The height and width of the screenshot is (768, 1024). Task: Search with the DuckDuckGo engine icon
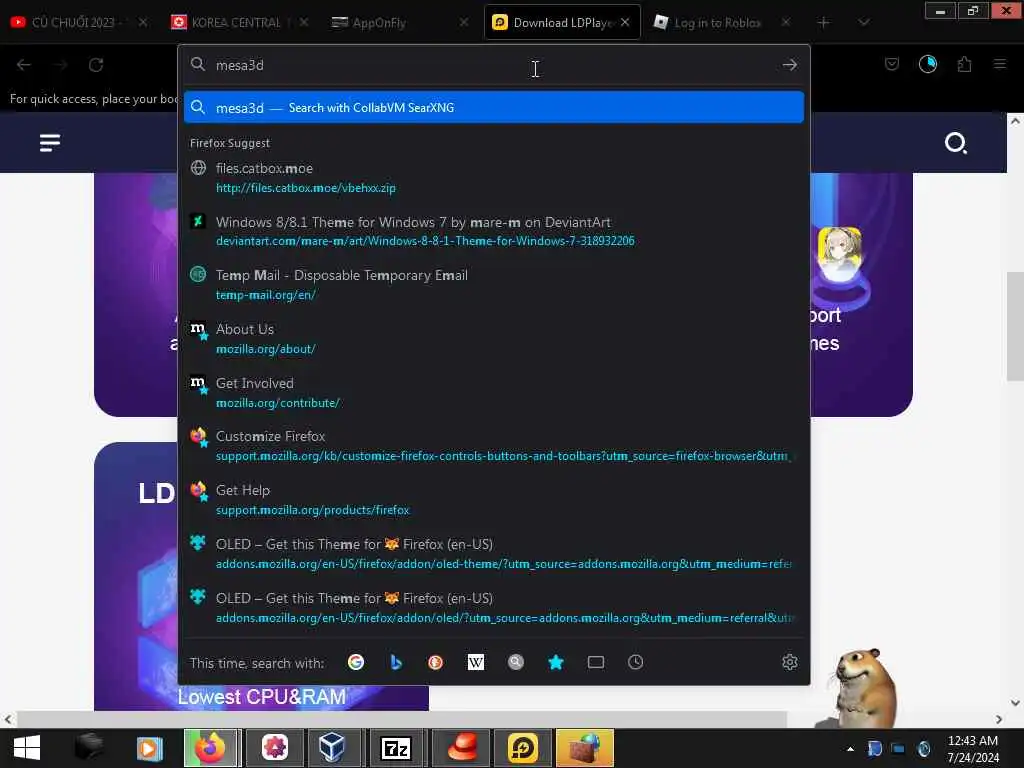point(436,662)
